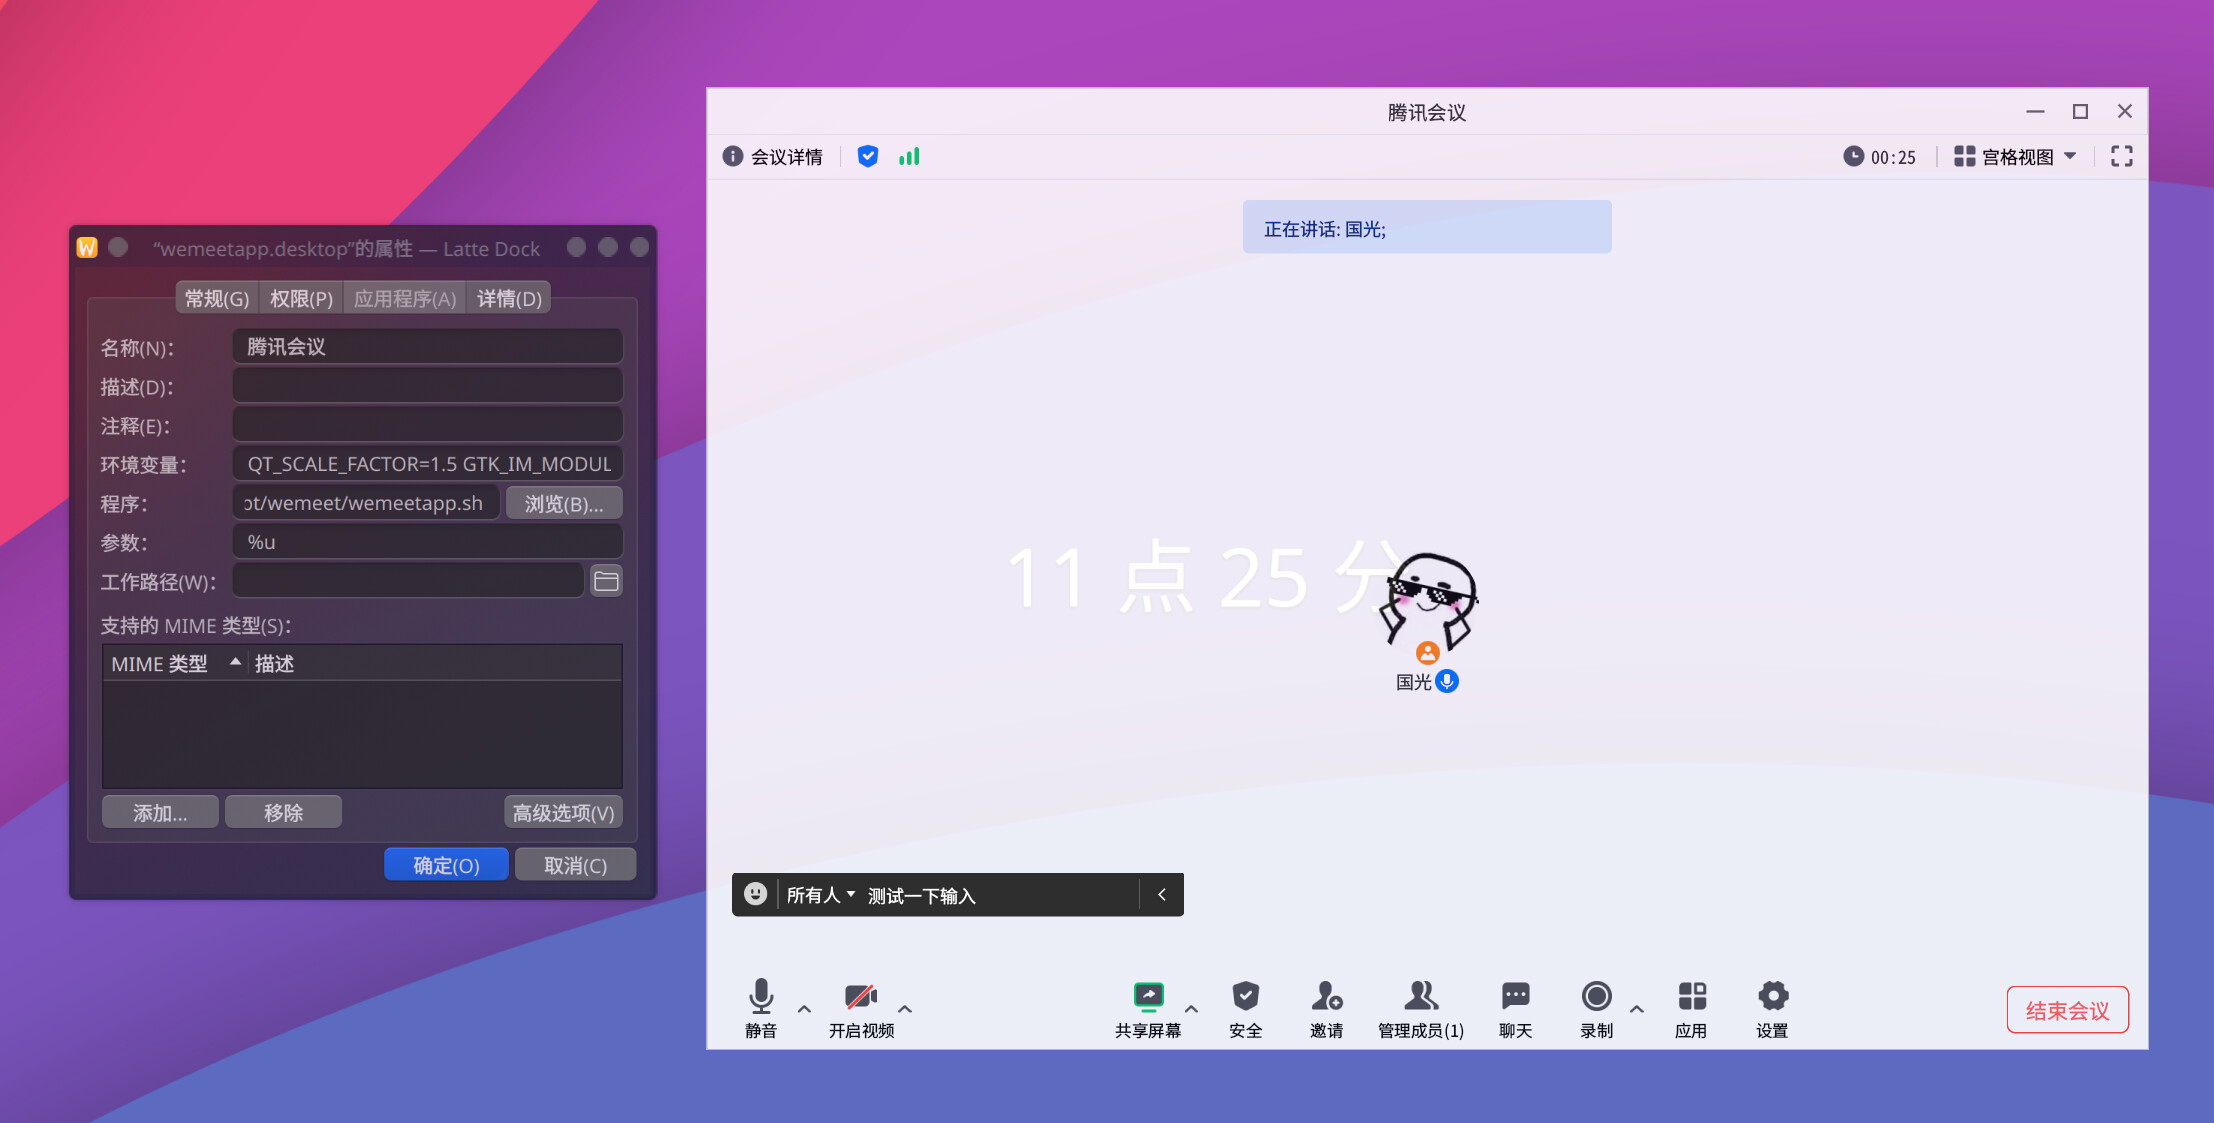Focus the 参数 field with %u
2214x1123 pixels.
[428, 541]
